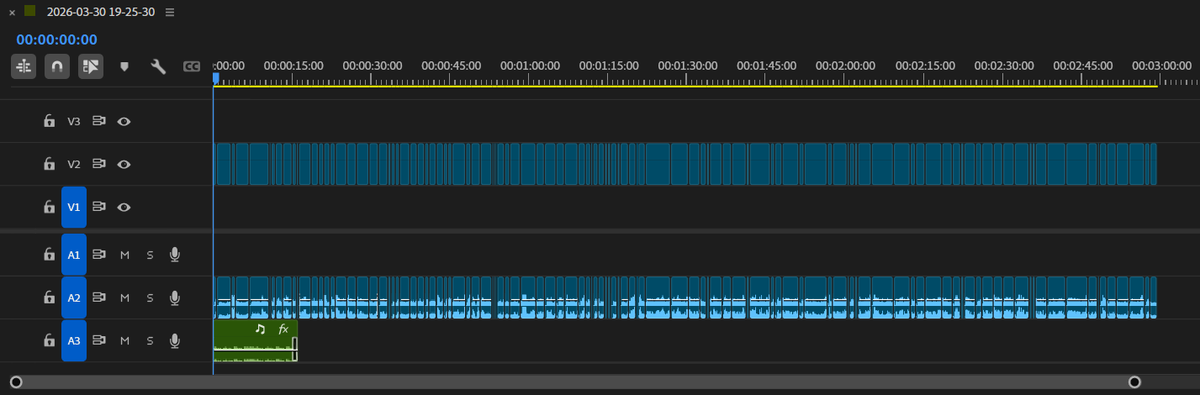Toggle track lock on A1
Viewport: 1200px width, 395px height.
coord(48,254)
